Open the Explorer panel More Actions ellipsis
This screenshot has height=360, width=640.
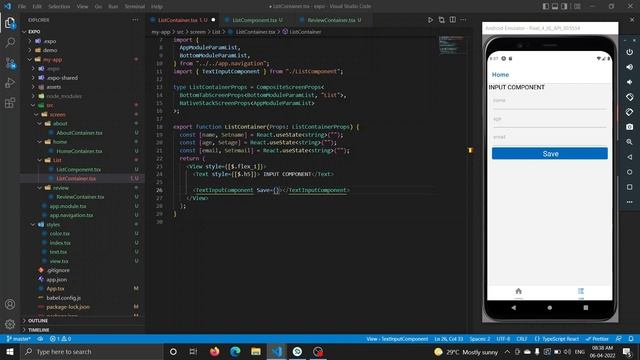point(135,20)
